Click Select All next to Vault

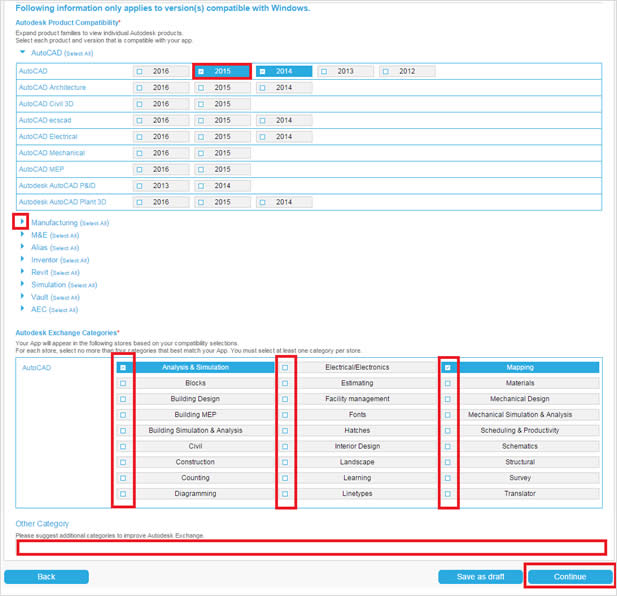(x=65, y=298)
